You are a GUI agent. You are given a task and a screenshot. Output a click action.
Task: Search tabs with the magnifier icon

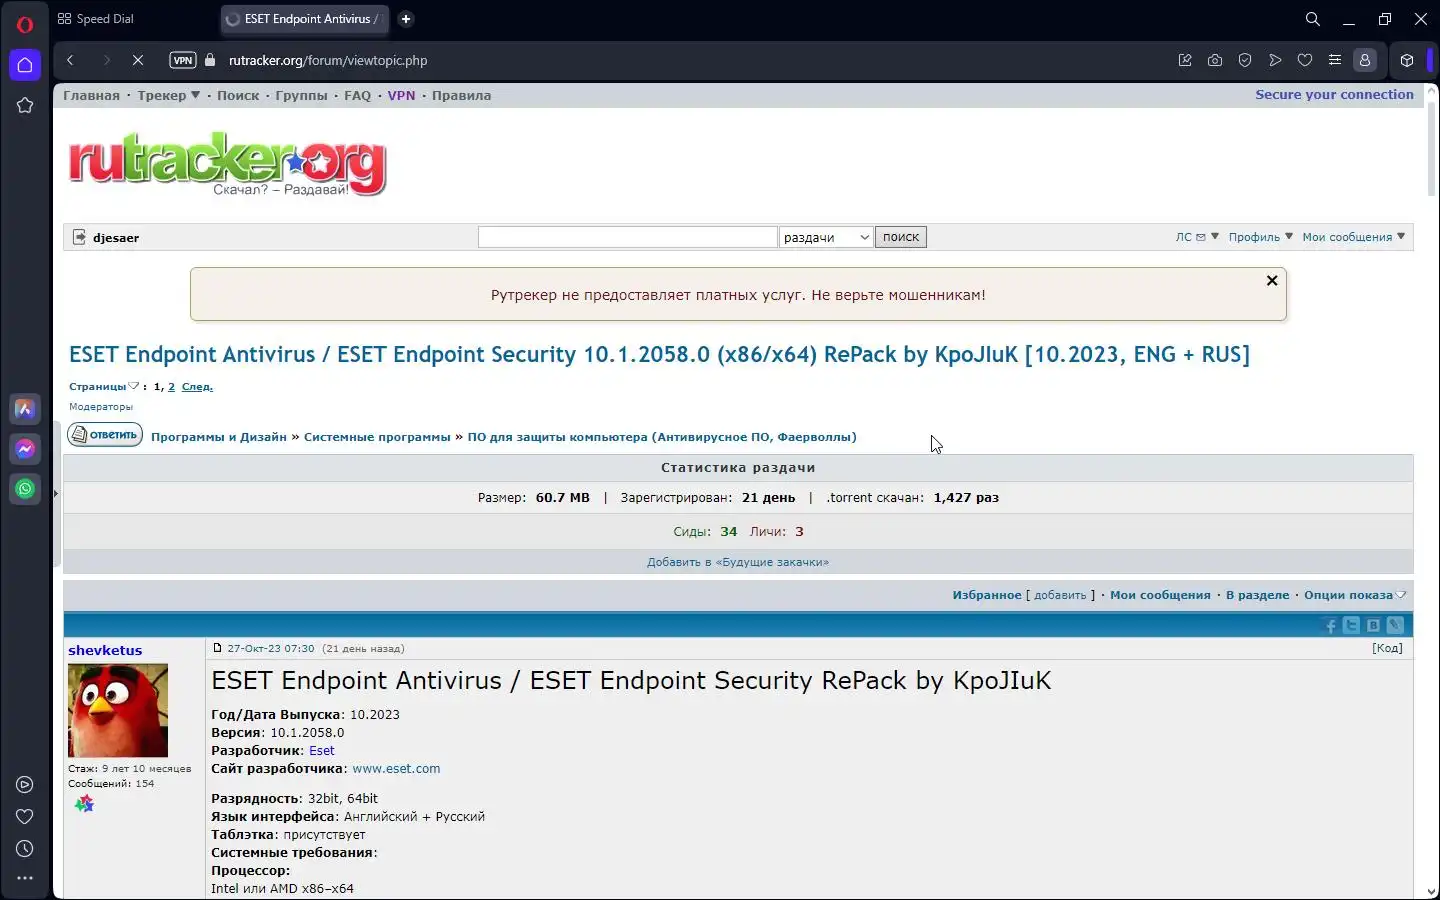coord(1313,19)
